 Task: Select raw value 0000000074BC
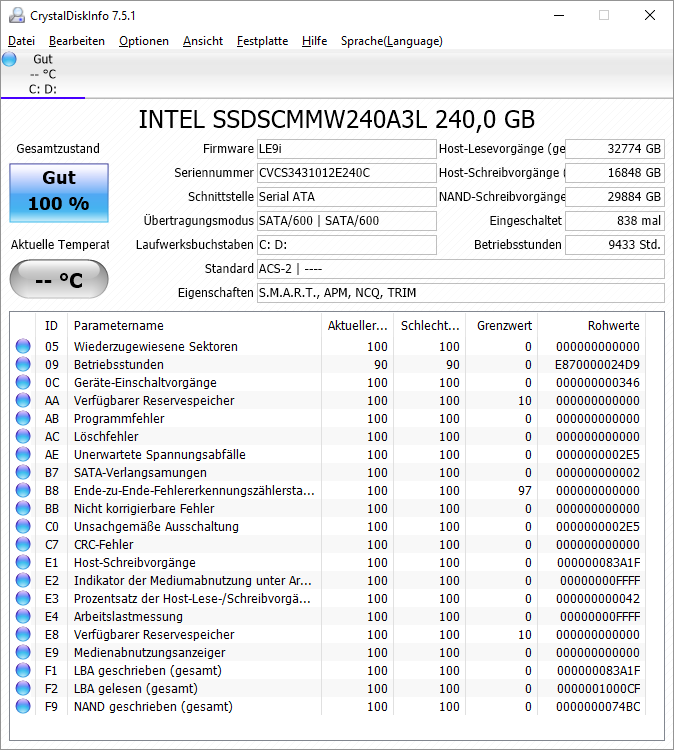click(x=598, y=707)
